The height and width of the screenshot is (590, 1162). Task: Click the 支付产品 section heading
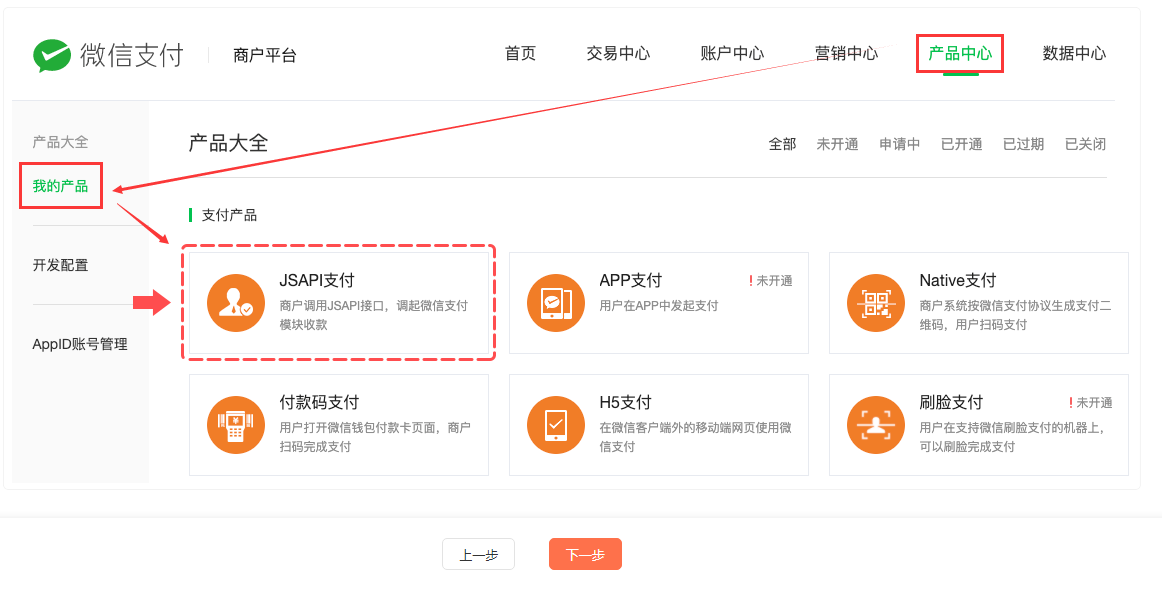tap(229, 216)
